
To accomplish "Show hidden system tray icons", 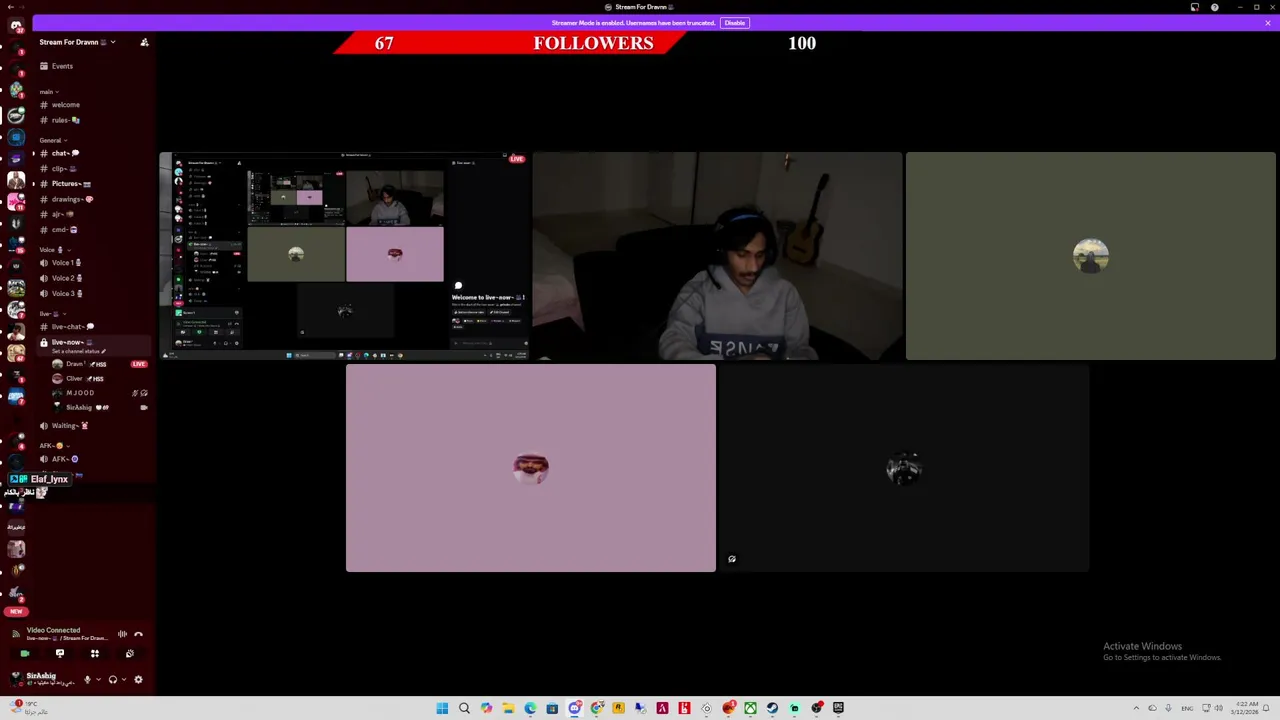I will [x=1135, y=708].
